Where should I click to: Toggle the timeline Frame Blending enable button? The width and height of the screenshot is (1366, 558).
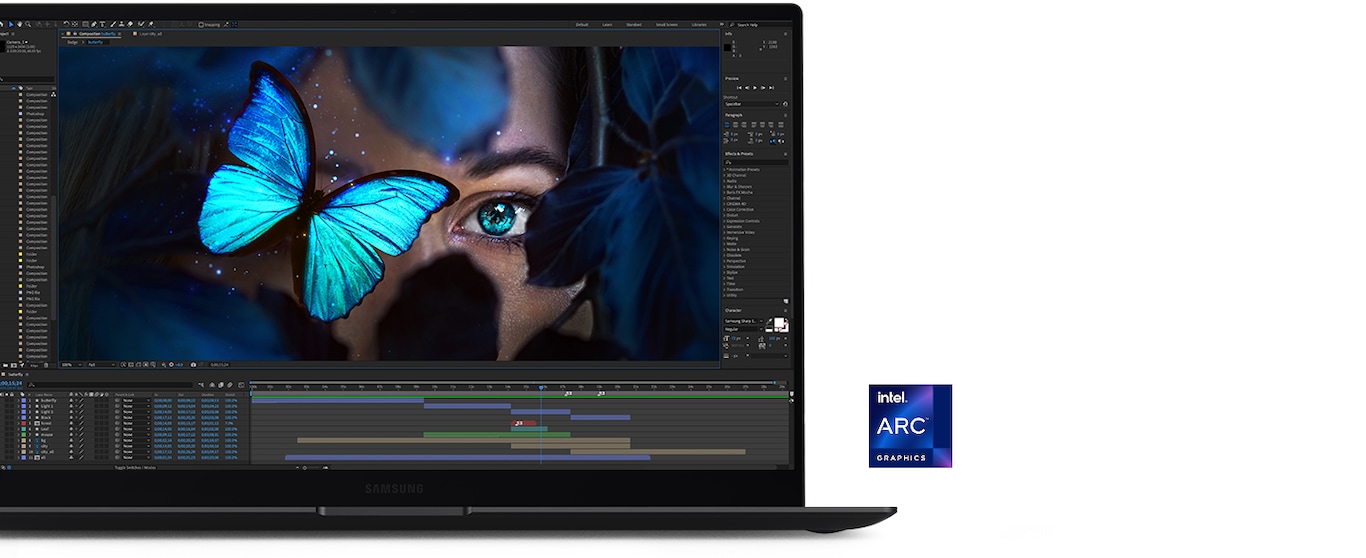221,385
